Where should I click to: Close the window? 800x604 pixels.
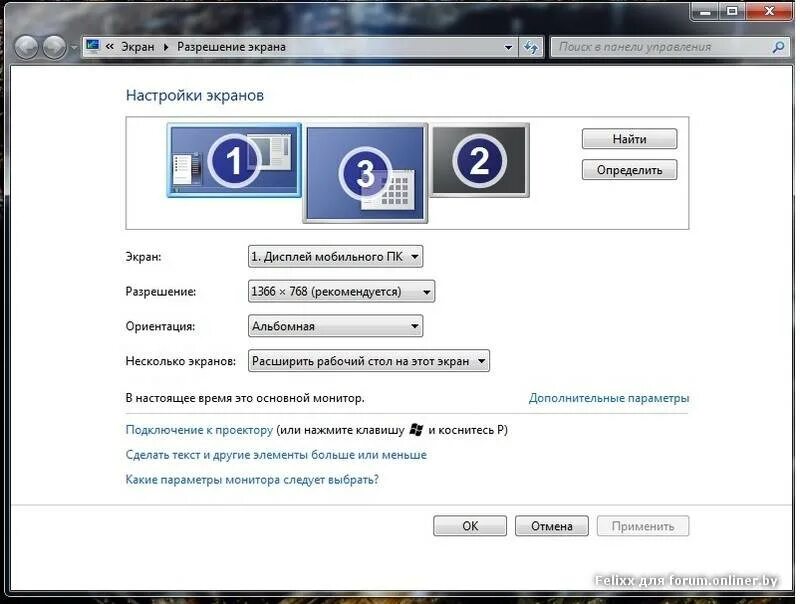point(770,12)
